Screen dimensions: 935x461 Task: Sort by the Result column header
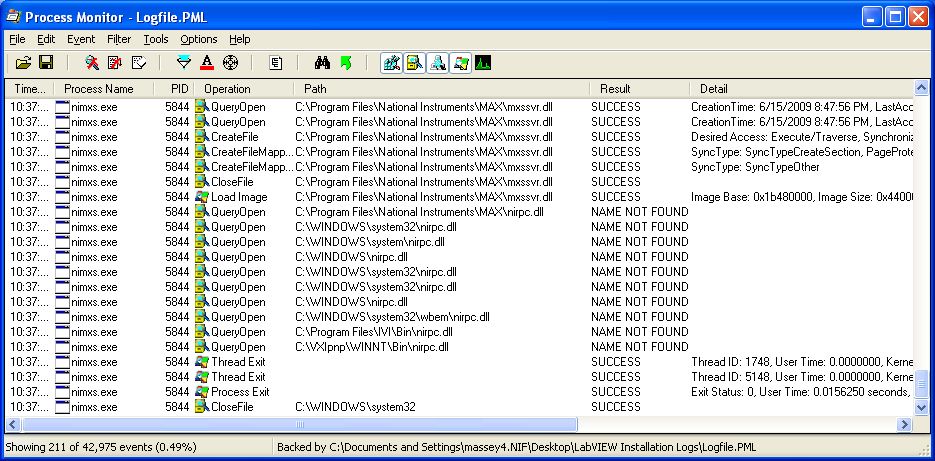pyautogui.click(x=640, y=89)
